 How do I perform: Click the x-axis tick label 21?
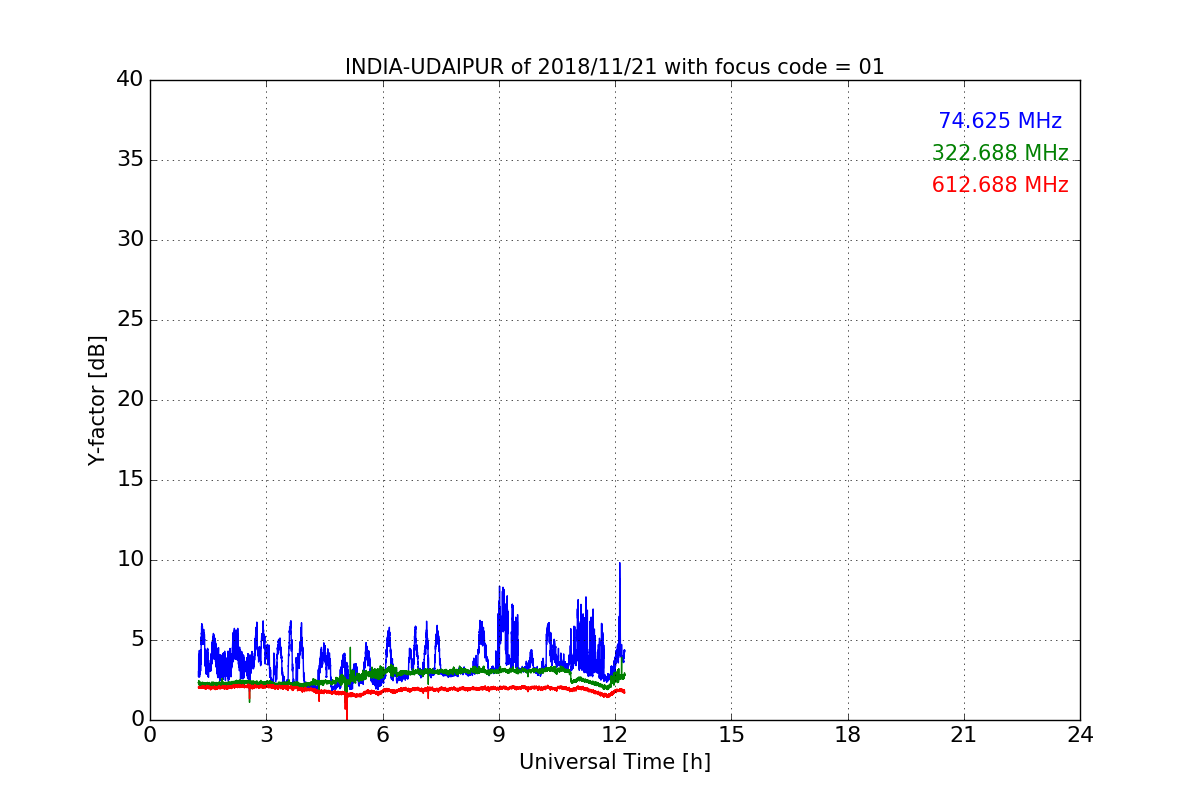tap(964, 735)
